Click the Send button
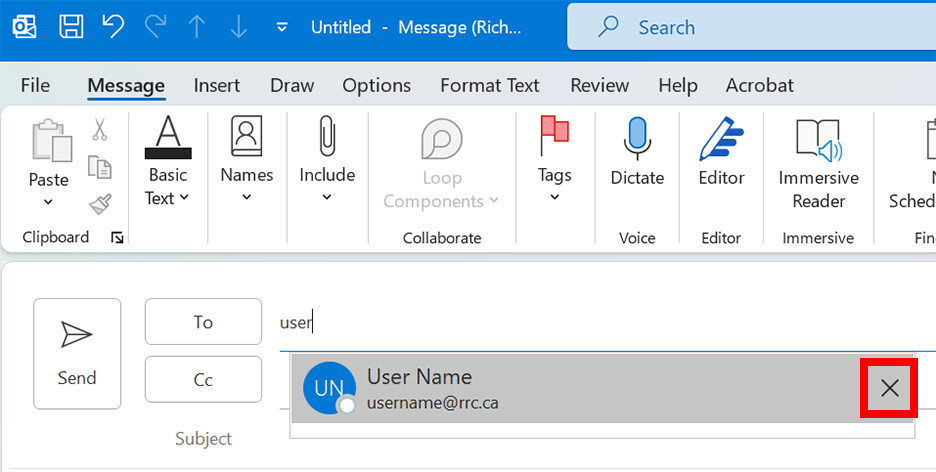 [x=77, y=353]
